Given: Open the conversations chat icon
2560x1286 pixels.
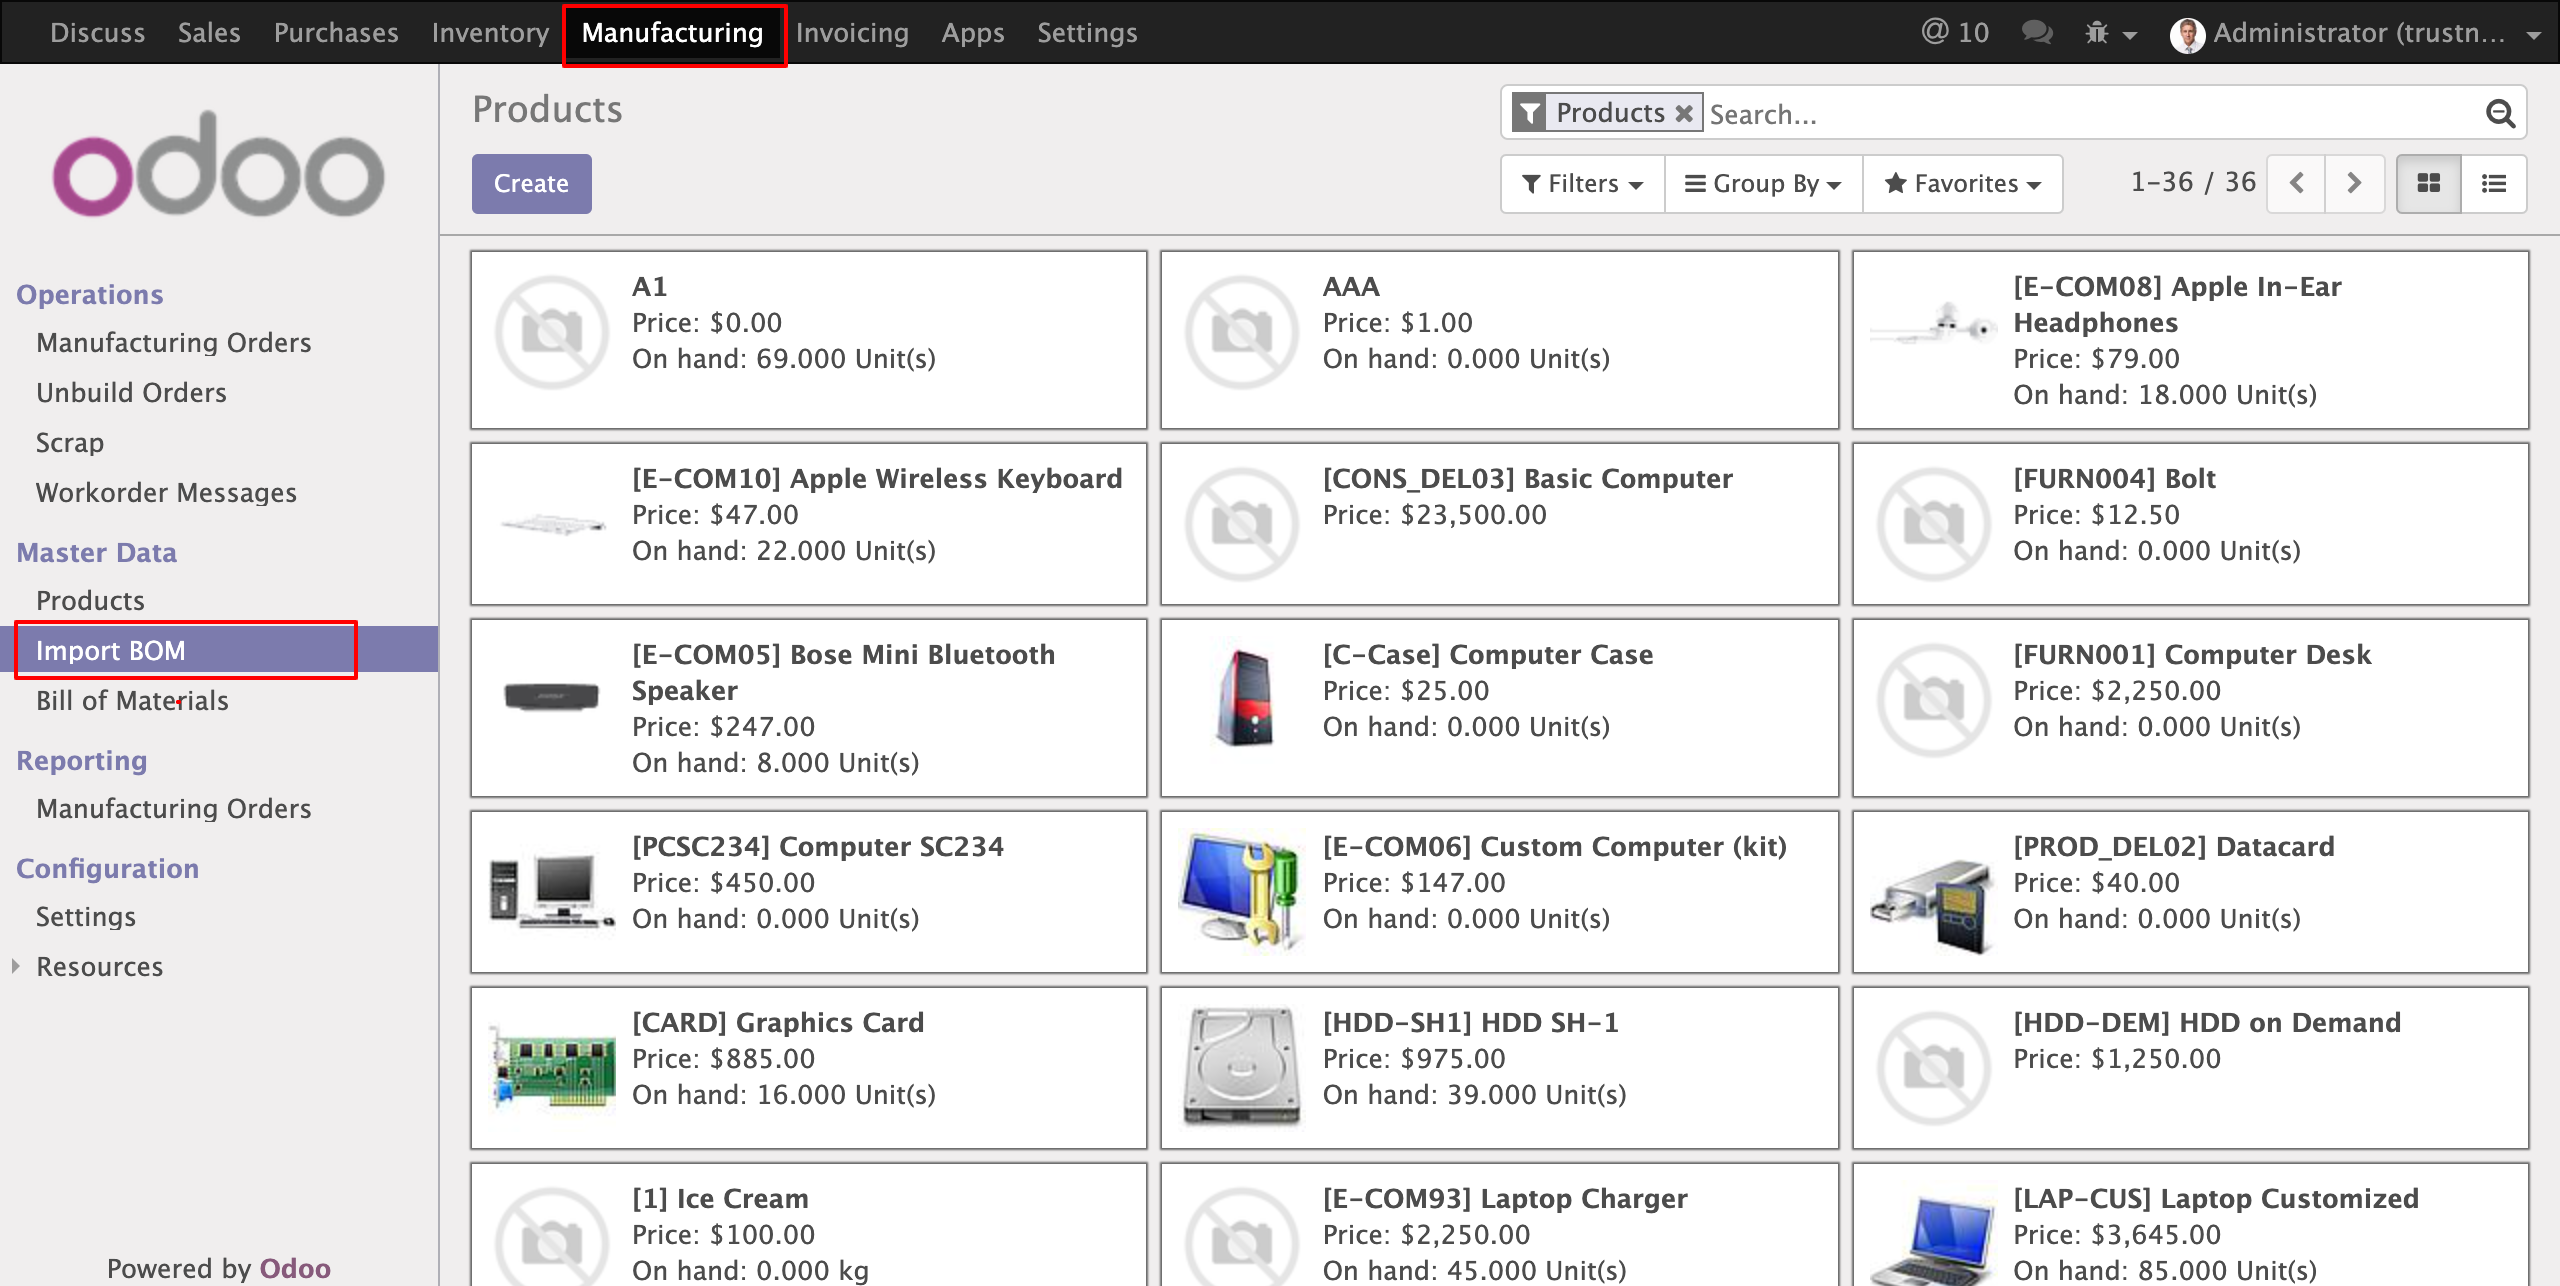Looking at the screenshot, I should (2036, 32).
